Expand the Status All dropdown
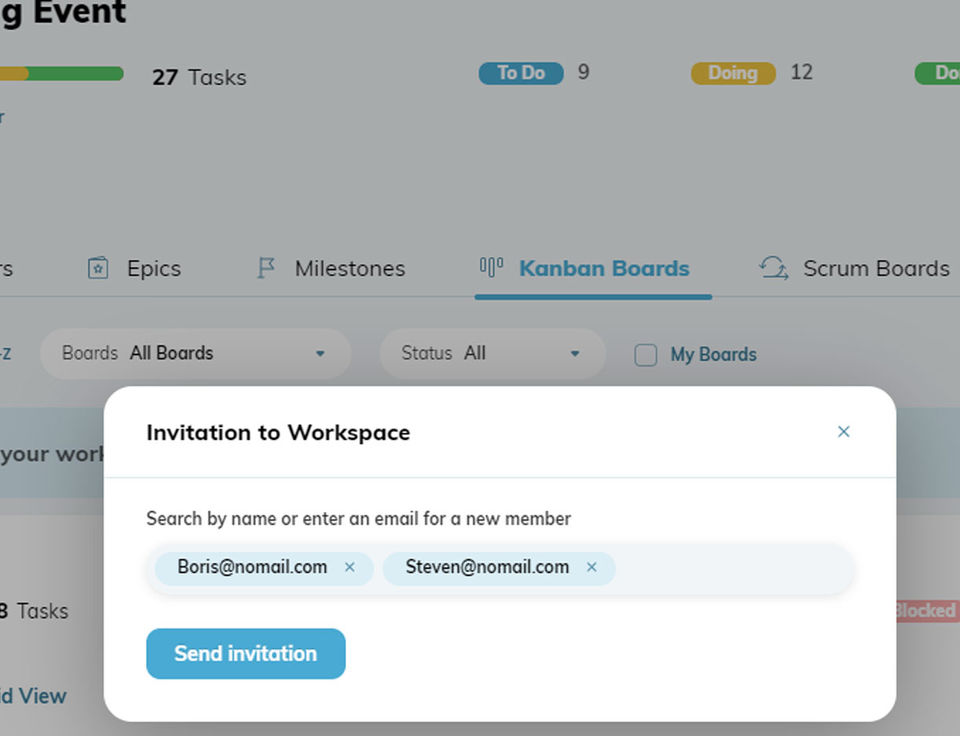960x736 pixels. coord(492,353)
